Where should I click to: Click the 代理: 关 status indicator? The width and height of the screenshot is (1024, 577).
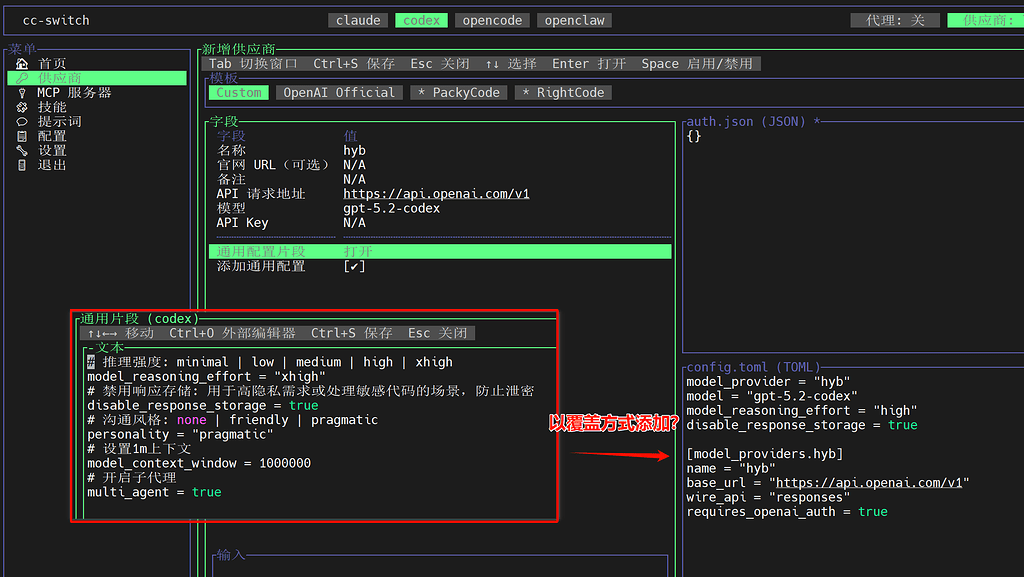coord(895,20)
